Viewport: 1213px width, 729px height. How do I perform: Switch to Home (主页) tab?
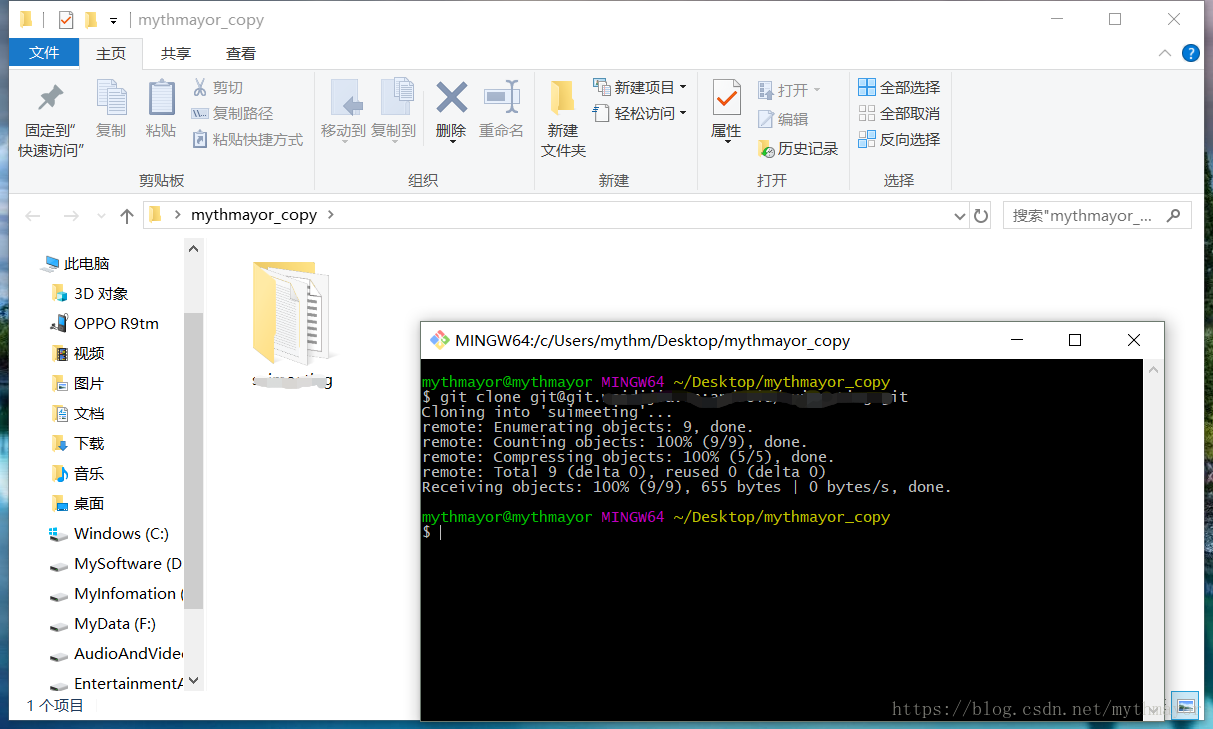point(111,54)
